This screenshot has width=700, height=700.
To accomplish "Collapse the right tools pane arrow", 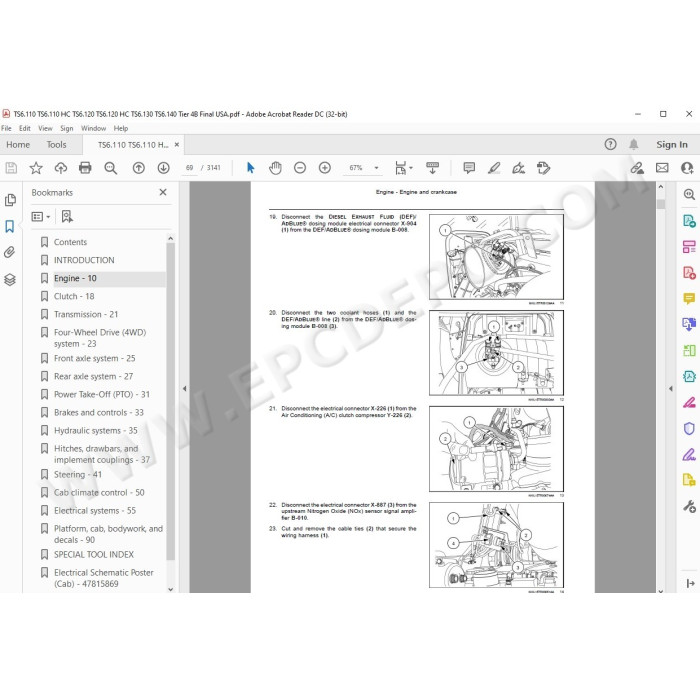I will (671, 388).
